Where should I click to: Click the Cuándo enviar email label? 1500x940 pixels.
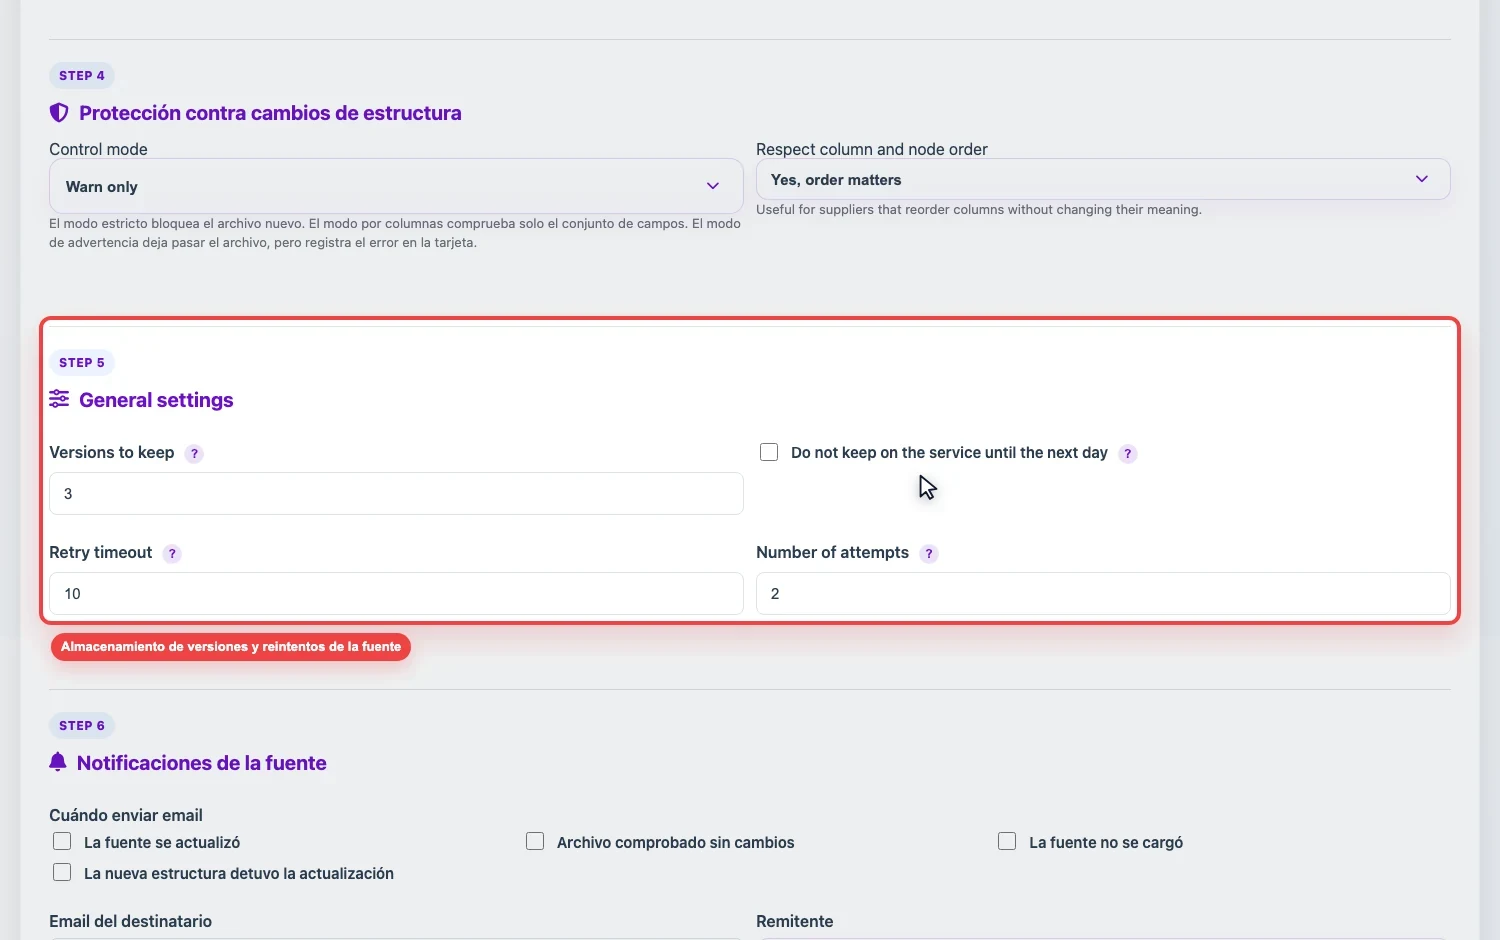click(126, 815)
